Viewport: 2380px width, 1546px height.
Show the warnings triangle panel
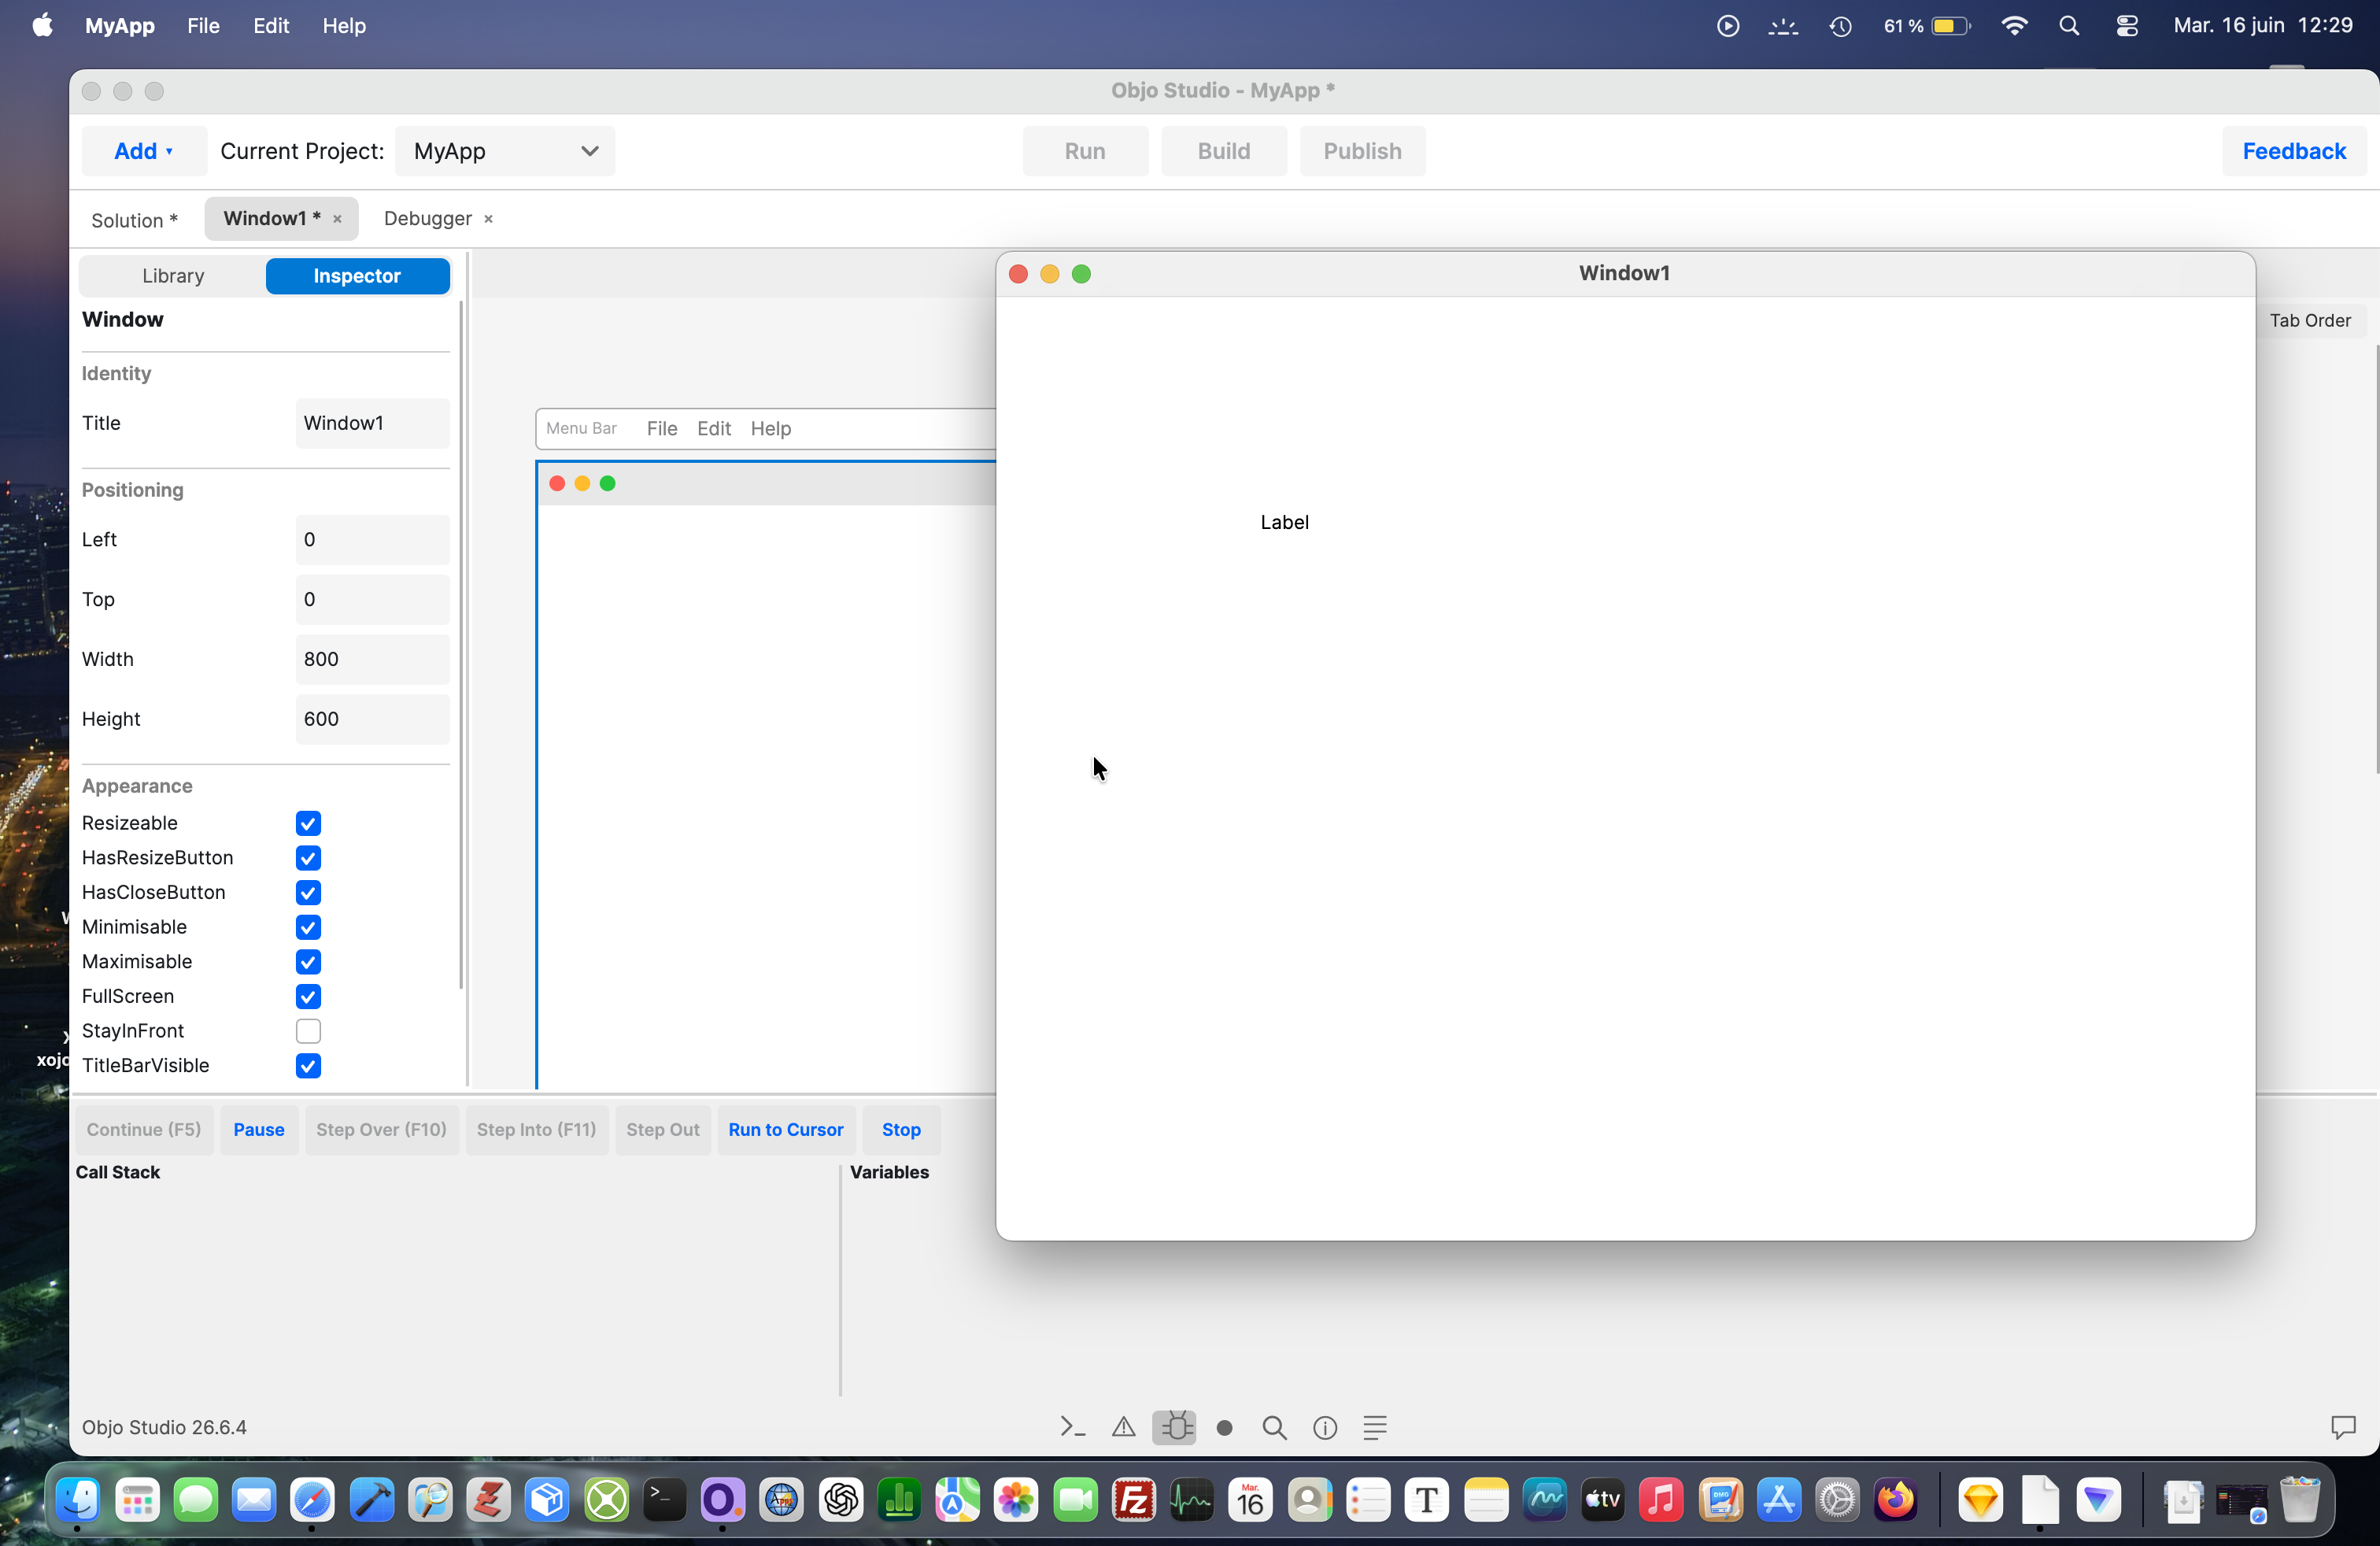coord(1123,1427)
